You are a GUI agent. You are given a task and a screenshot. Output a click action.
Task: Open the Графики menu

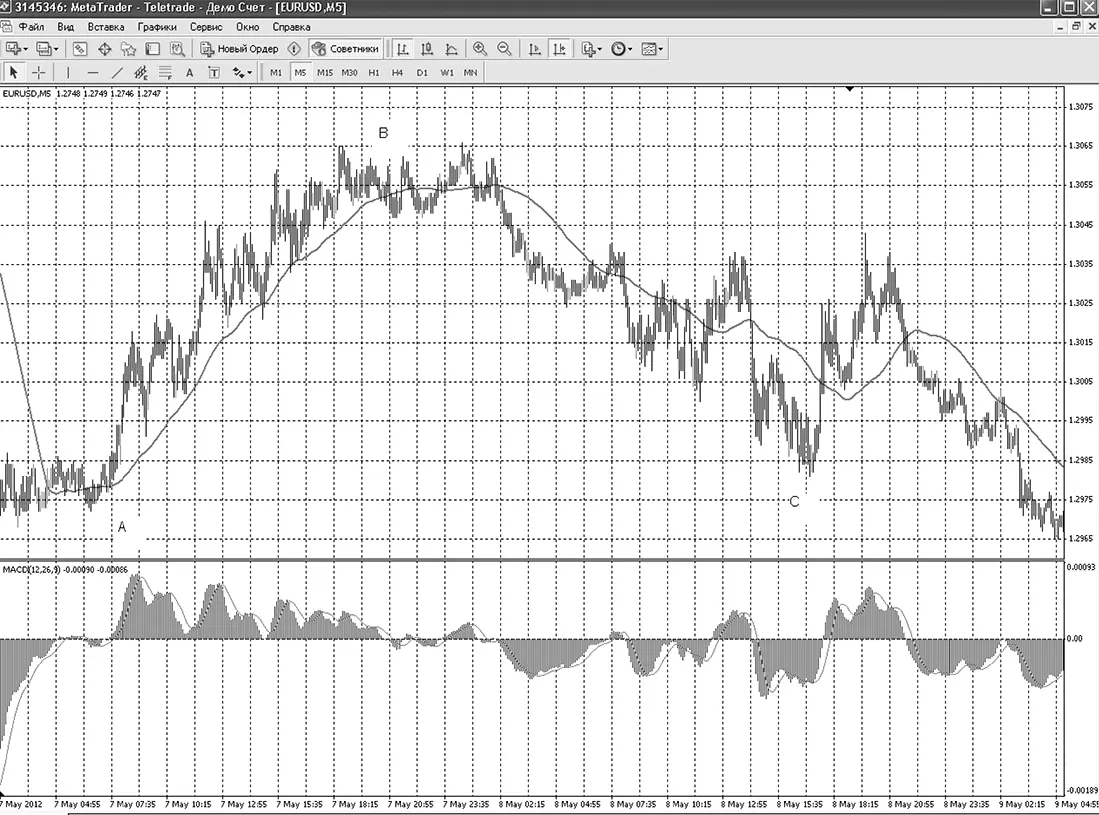tap(157, 27)
